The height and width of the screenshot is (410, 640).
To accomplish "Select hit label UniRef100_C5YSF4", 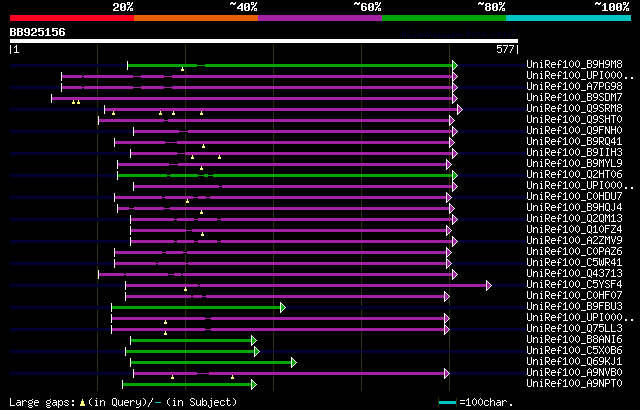I will click(574, 284).
